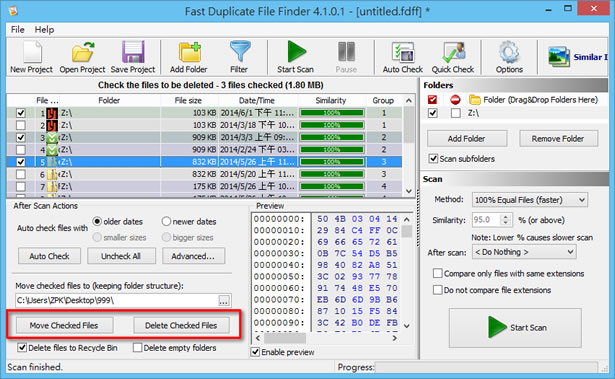
Task: Open the scan Method dropdown
Action: [529, 200]
